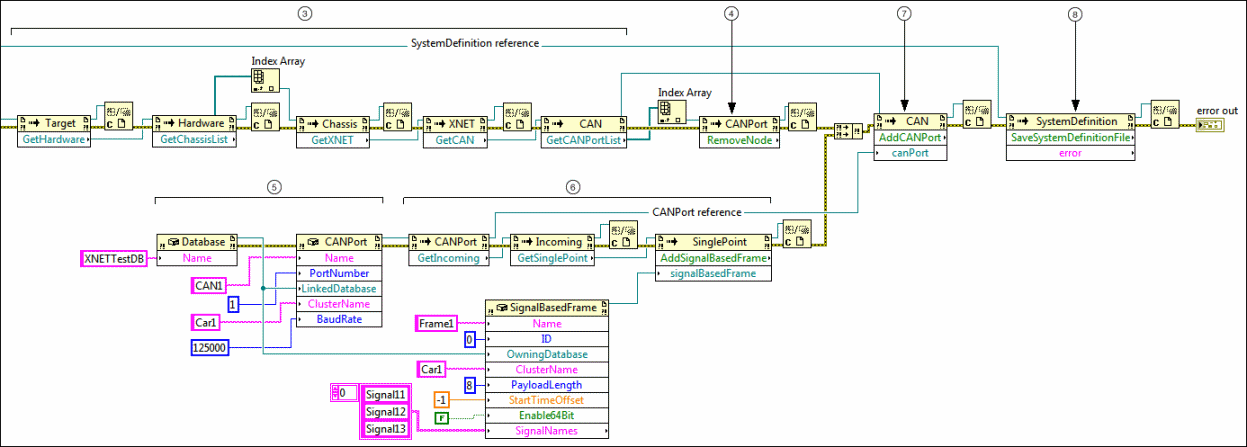Click the circled callout number 8
Screen dimensions: 1247x447
(1075, 13)
